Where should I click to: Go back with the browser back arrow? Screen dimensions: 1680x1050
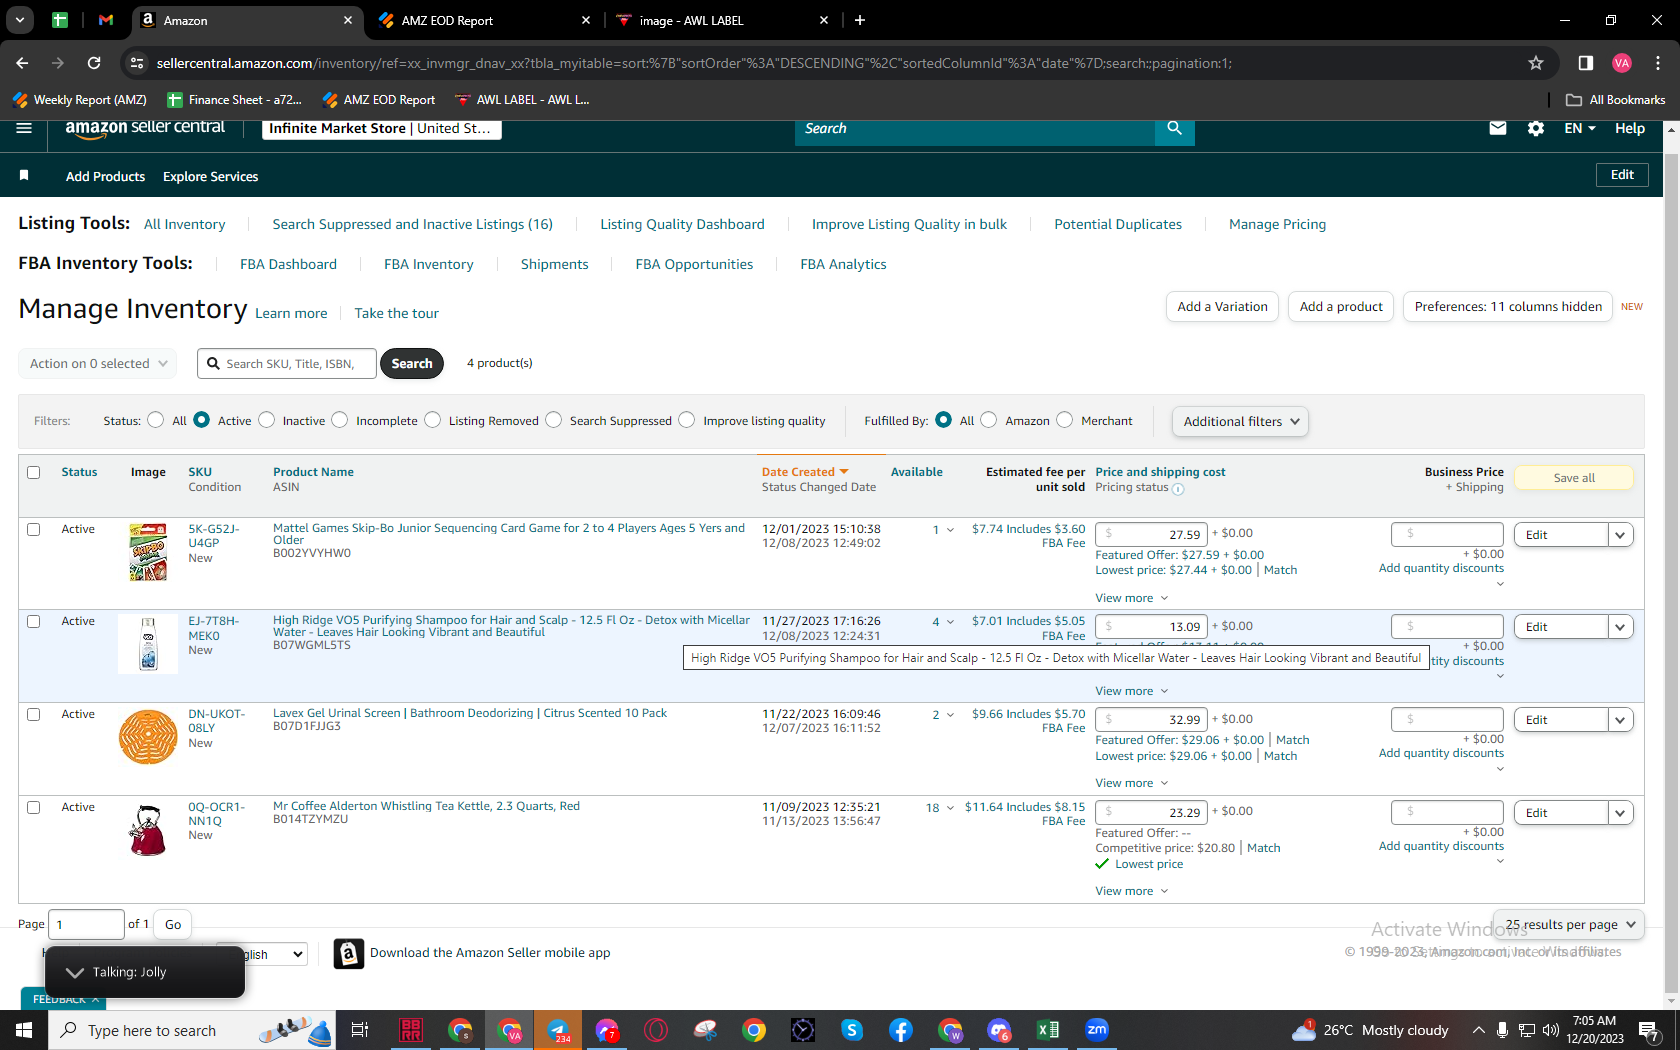tap(22, 63)
